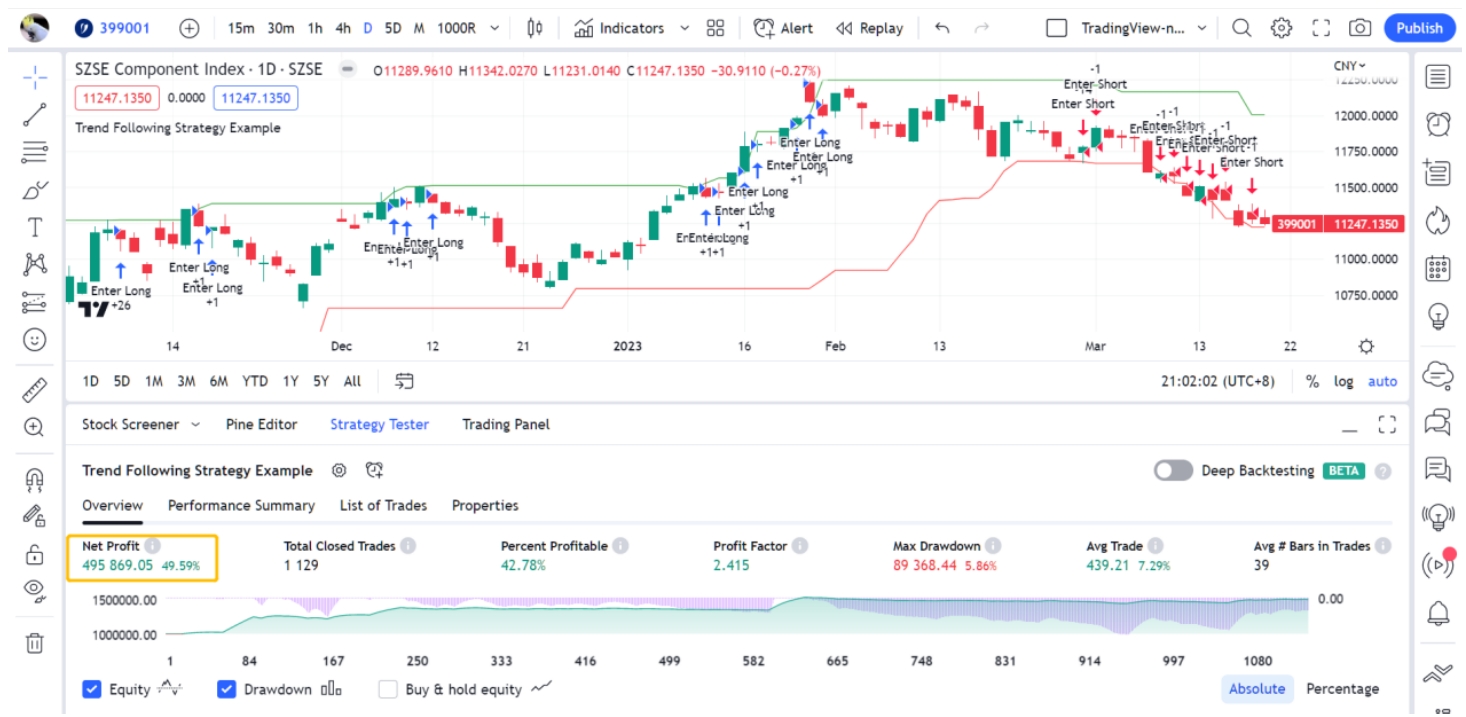Turn on Deep Backtesting switch

pos(1173,471)
